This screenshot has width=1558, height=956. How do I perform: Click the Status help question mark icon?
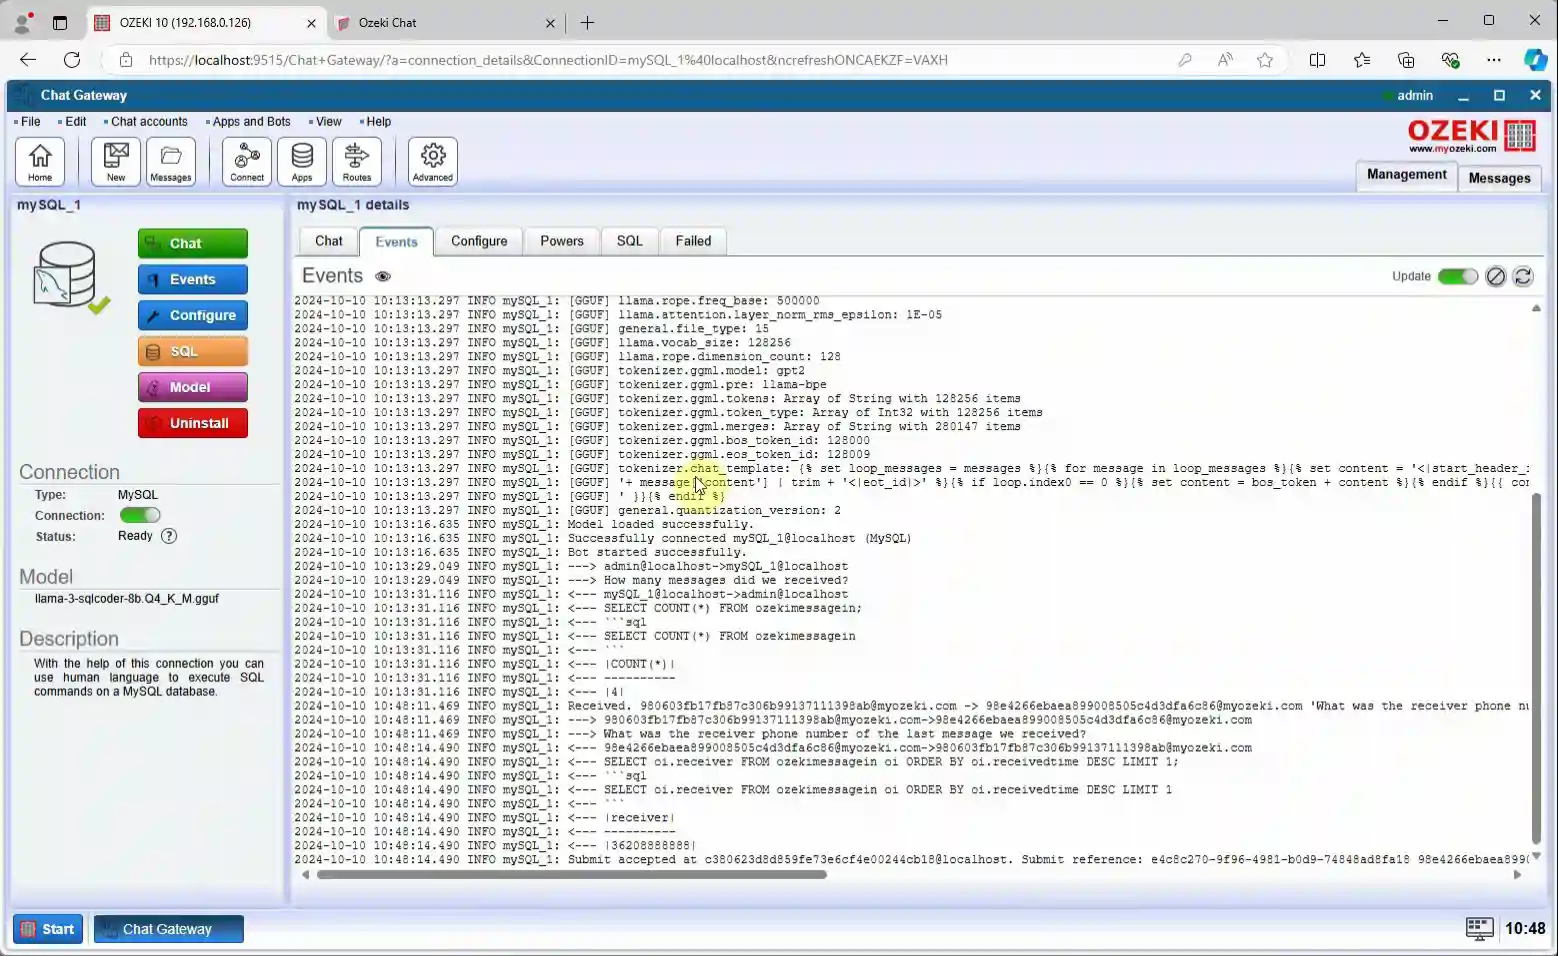point(169,536)
